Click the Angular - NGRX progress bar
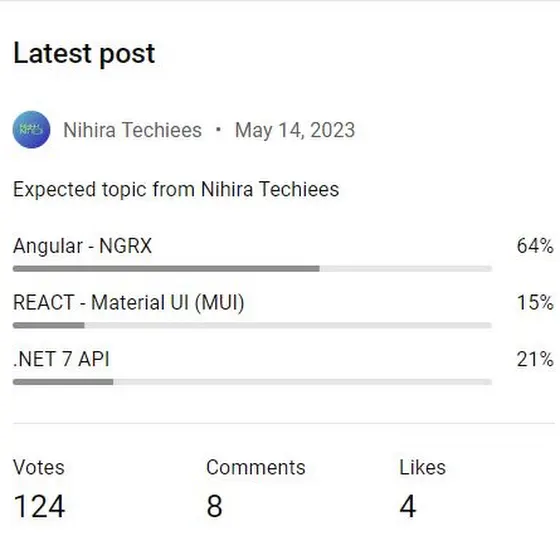The width and height of the screenshot is (560, 560). 252,269
